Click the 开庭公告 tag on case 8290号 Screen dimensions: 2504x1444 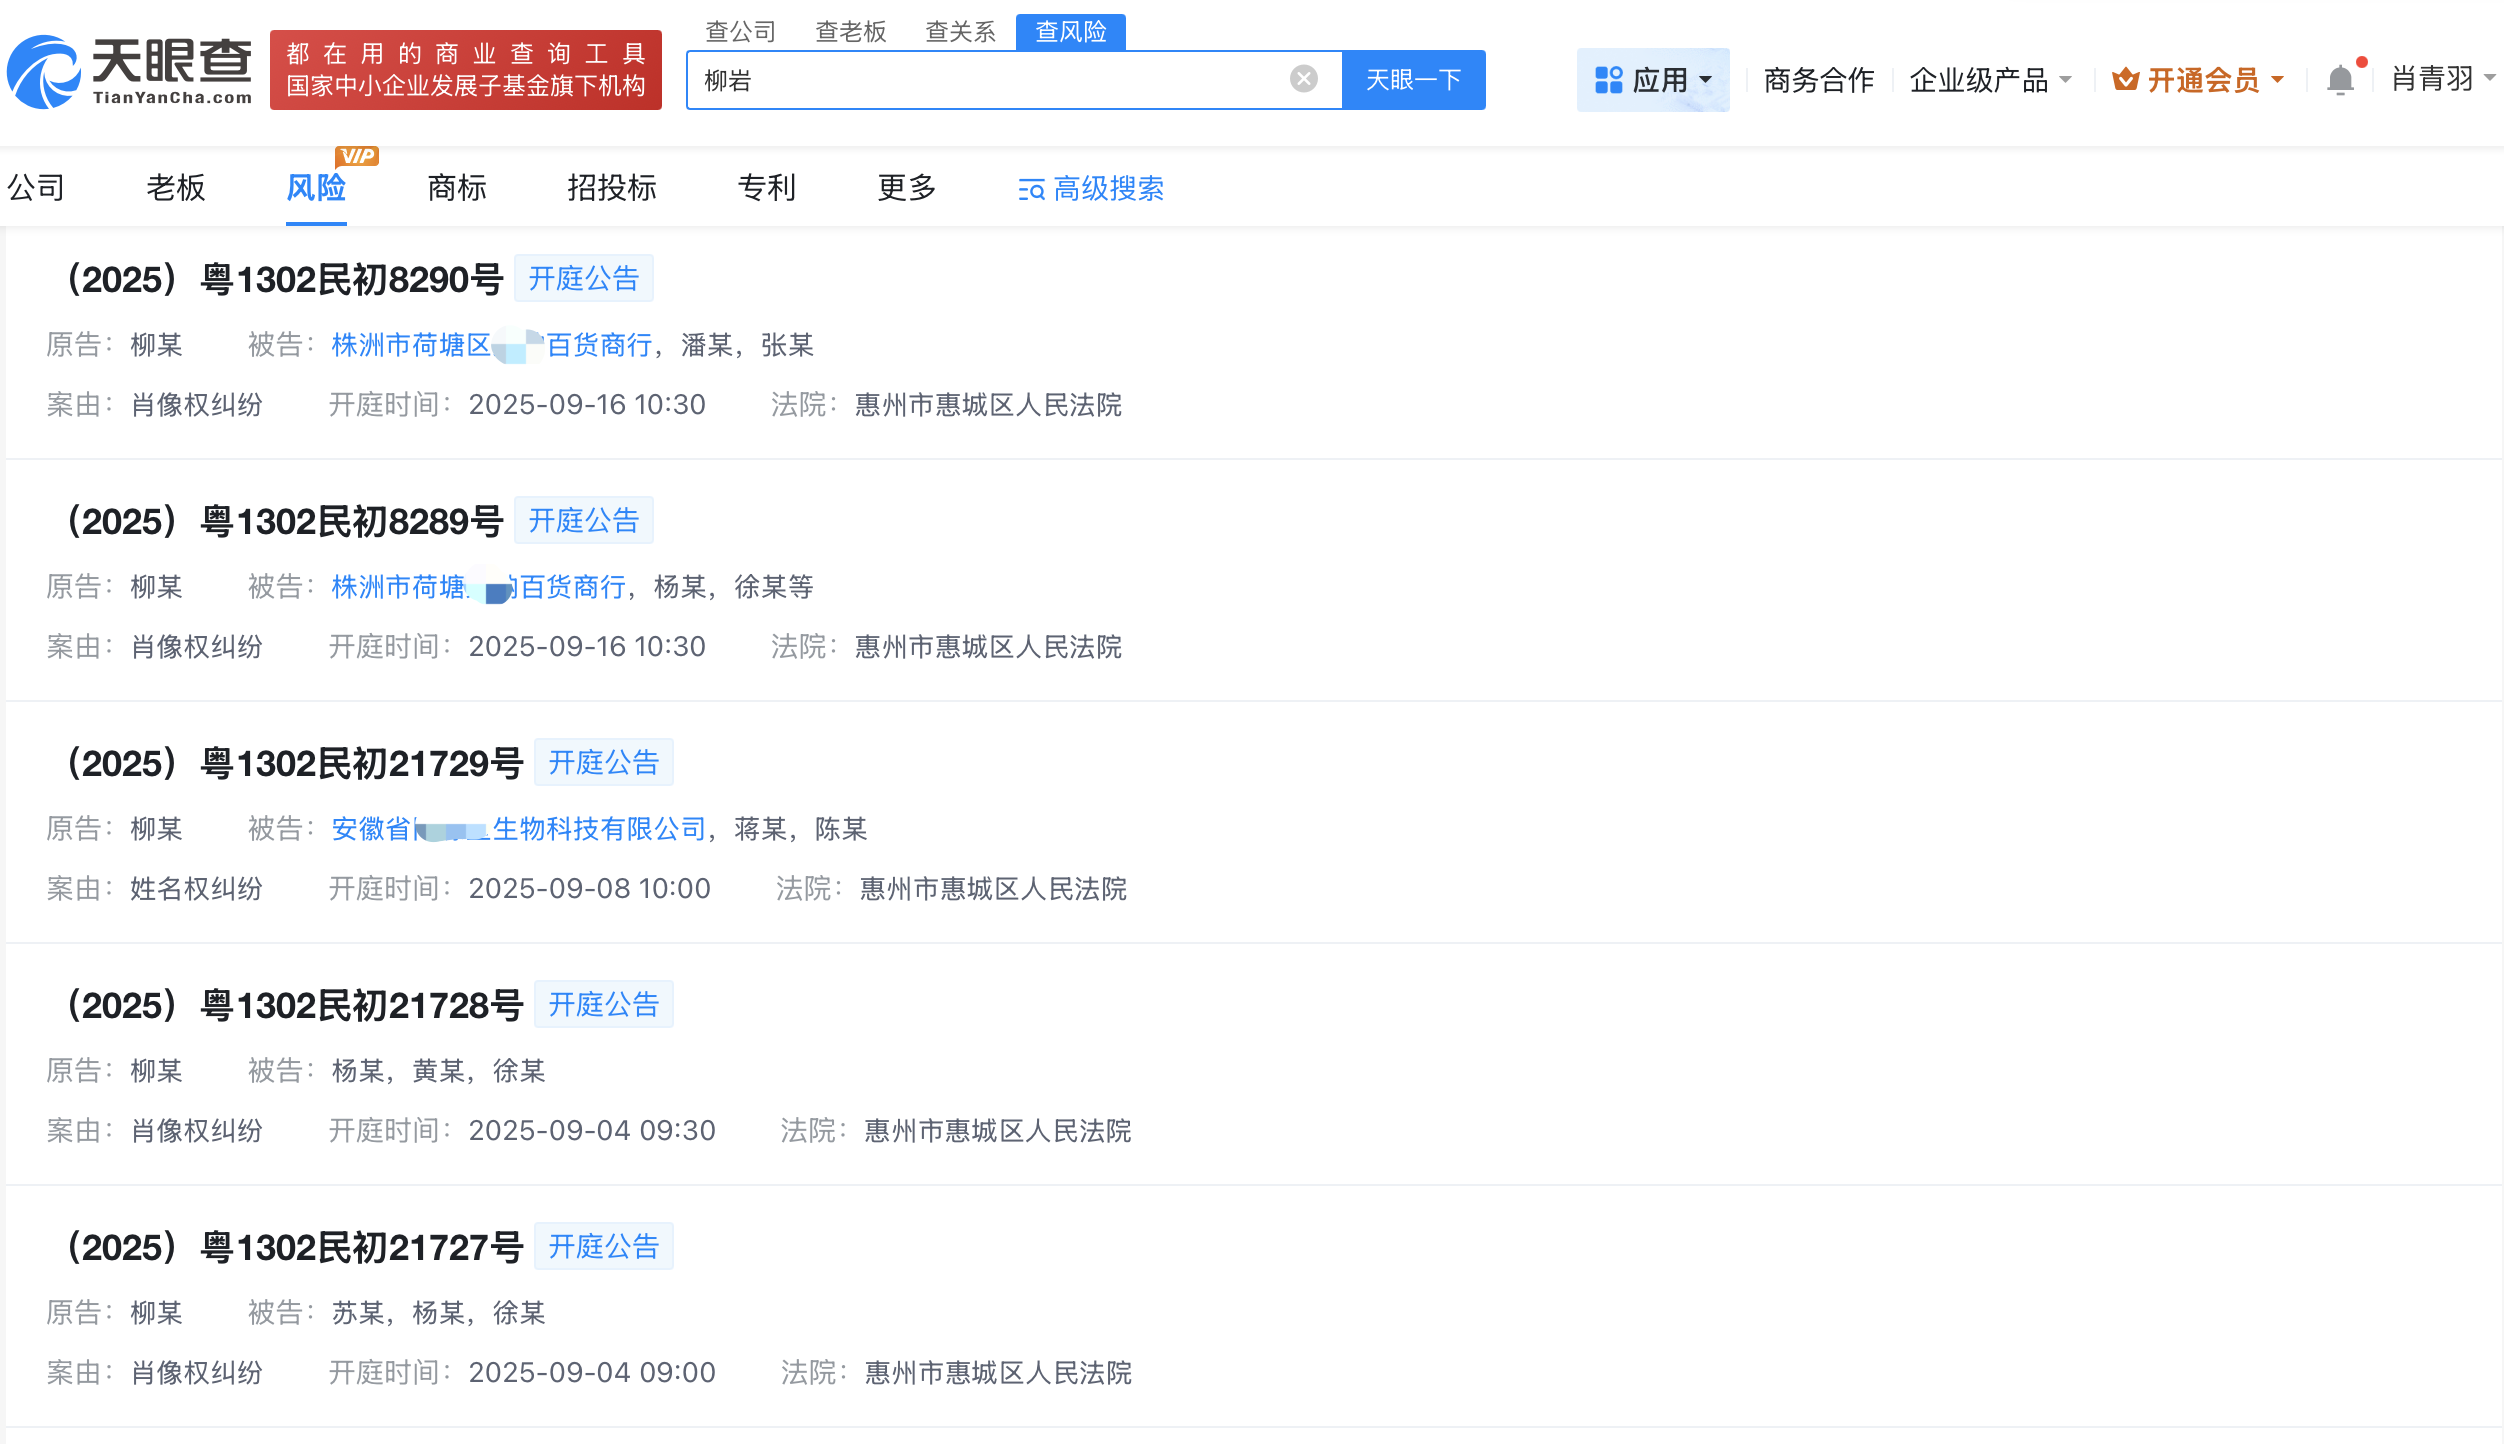point(584,278)
